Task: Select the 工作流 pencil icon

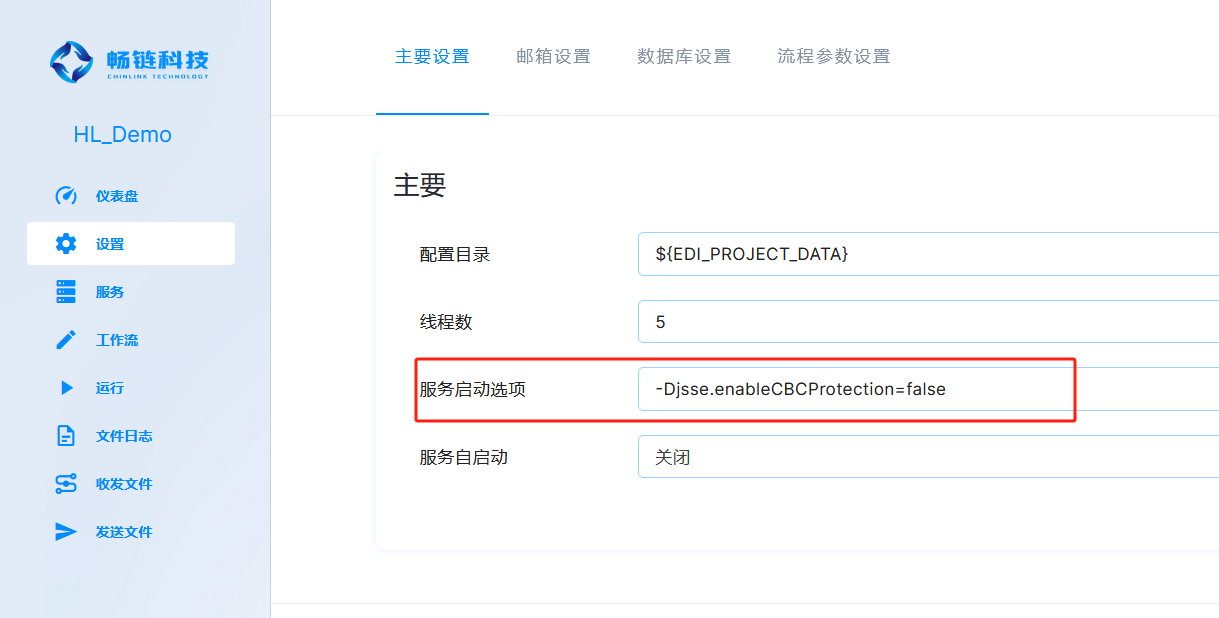Action: click(66, 339)
